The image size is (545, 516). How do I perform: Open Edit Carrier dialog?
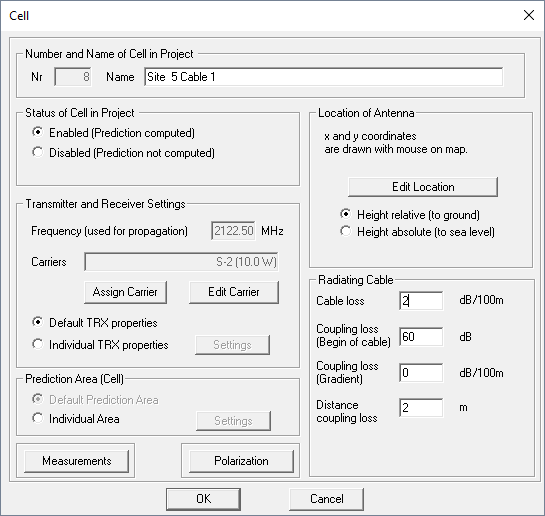234,292
